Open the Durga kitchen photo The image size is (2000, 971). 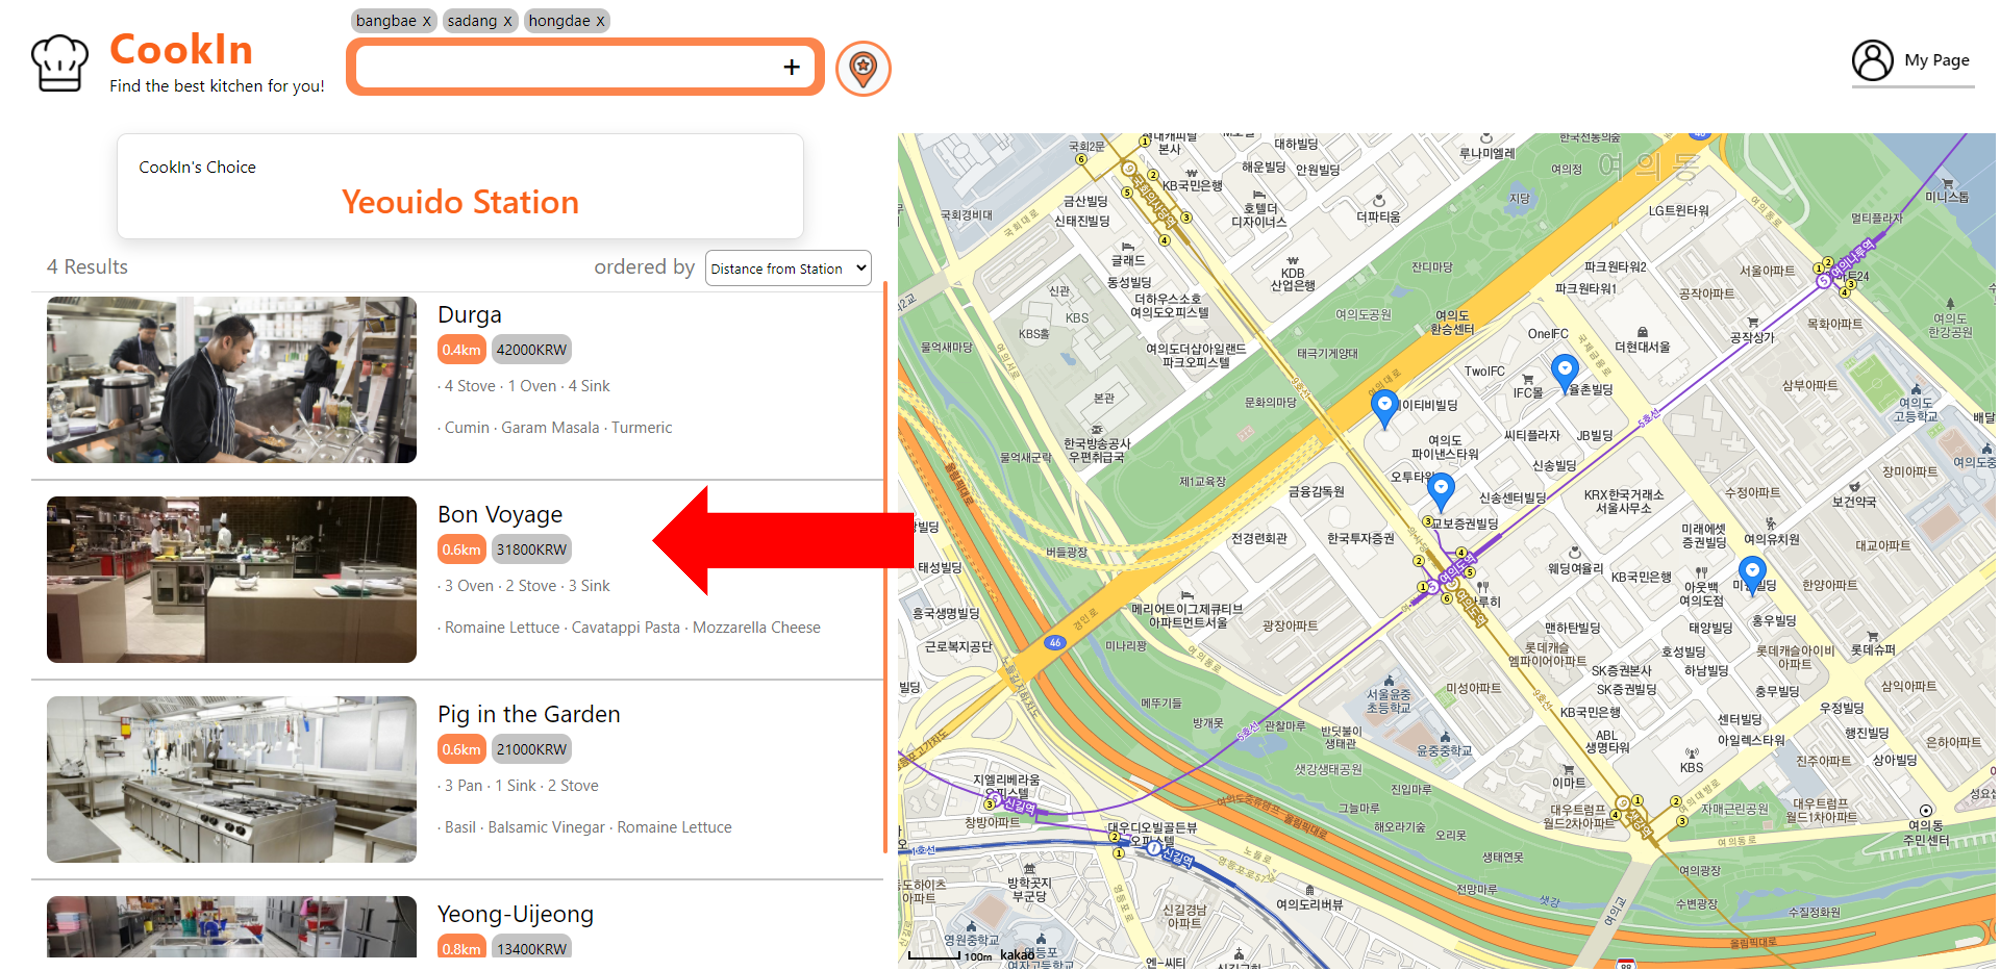point(231,379)
